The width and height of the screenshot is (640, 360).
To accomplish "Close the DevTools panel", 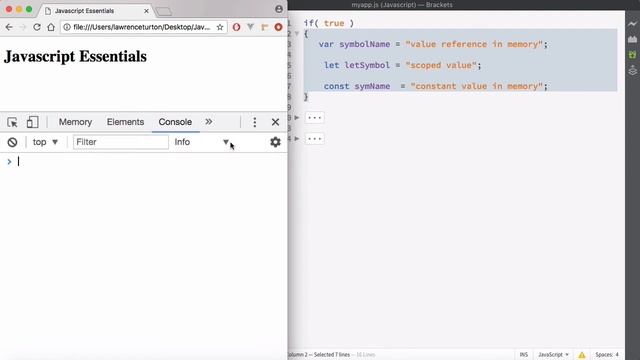I will click(276, 122).
